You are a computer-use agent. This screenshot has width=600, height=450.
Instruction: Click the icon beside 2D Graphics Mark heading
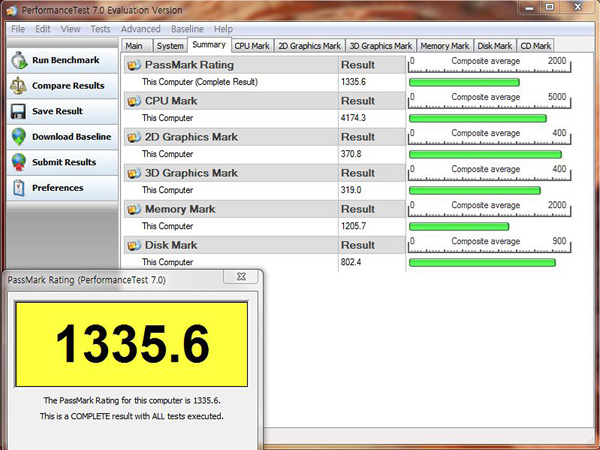click(134, 137)
